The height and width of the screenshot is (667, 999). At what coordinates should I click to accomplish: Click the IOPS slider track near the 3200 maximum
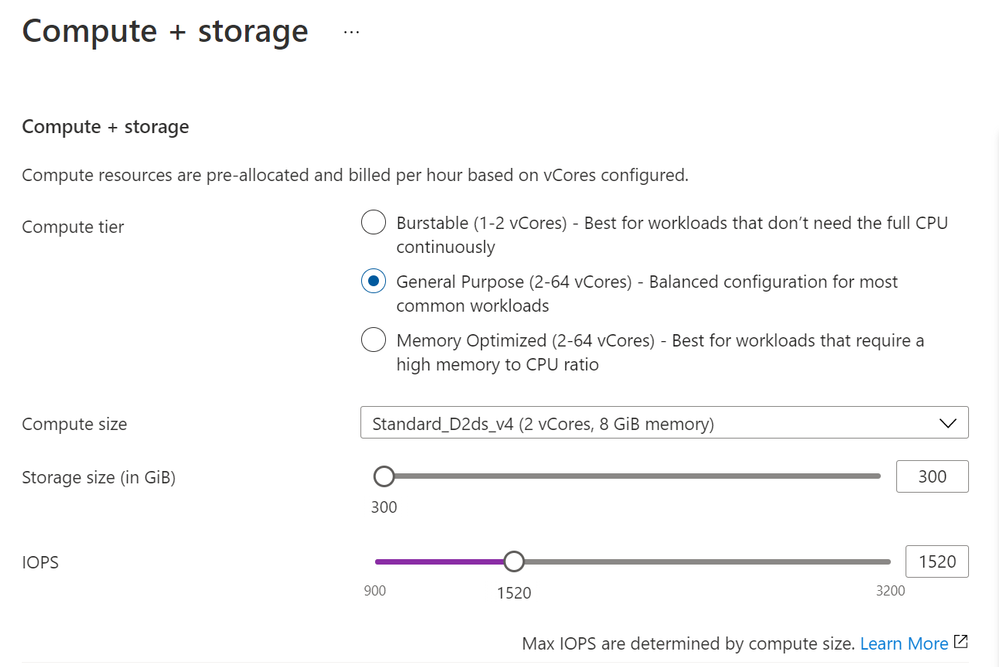point(870,562)
